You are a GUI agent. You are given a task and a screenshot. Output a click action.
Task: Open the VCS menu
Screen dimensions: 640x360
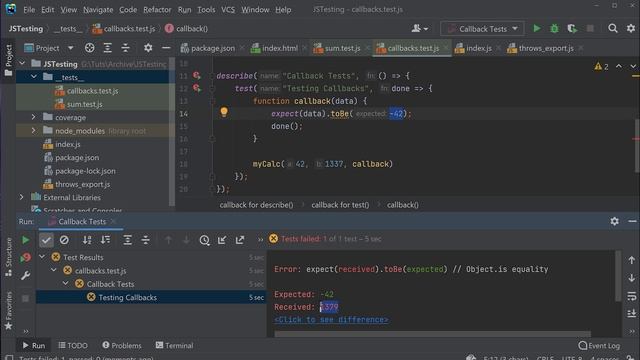228,9
